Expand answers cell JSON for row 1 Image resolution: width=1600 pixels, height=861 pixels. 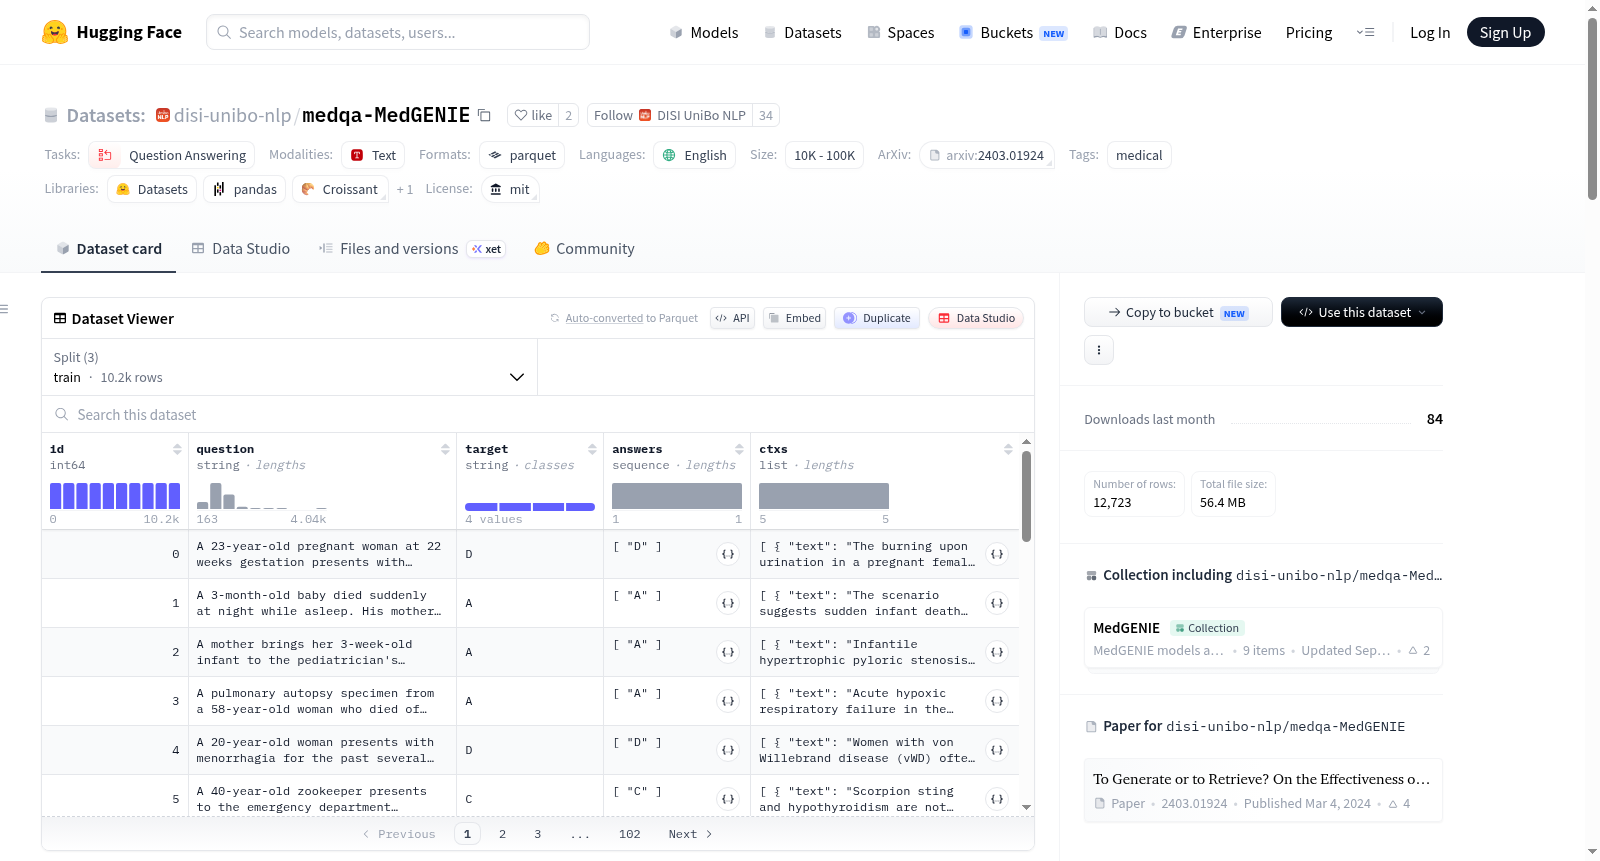tap(728, 603)
